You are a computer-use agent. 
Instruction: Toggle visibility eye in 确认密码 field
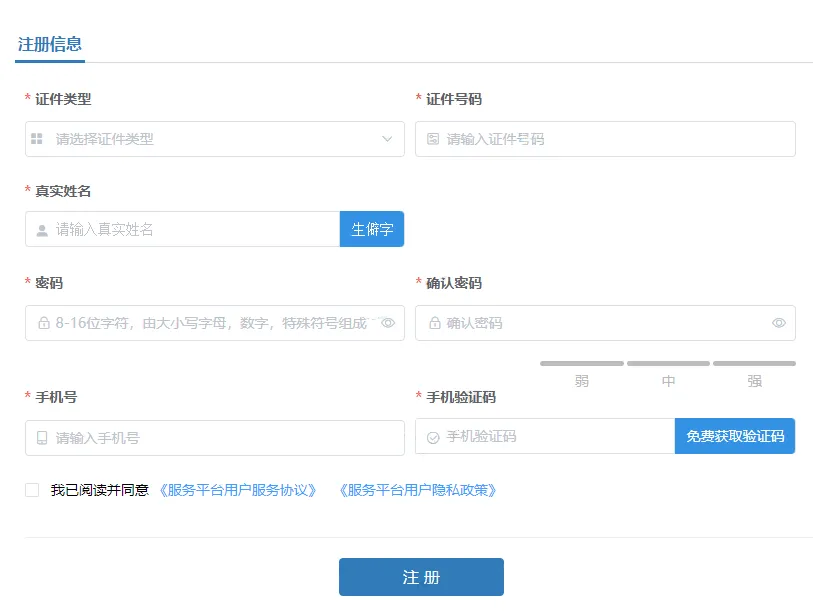(x=779, y=323)
